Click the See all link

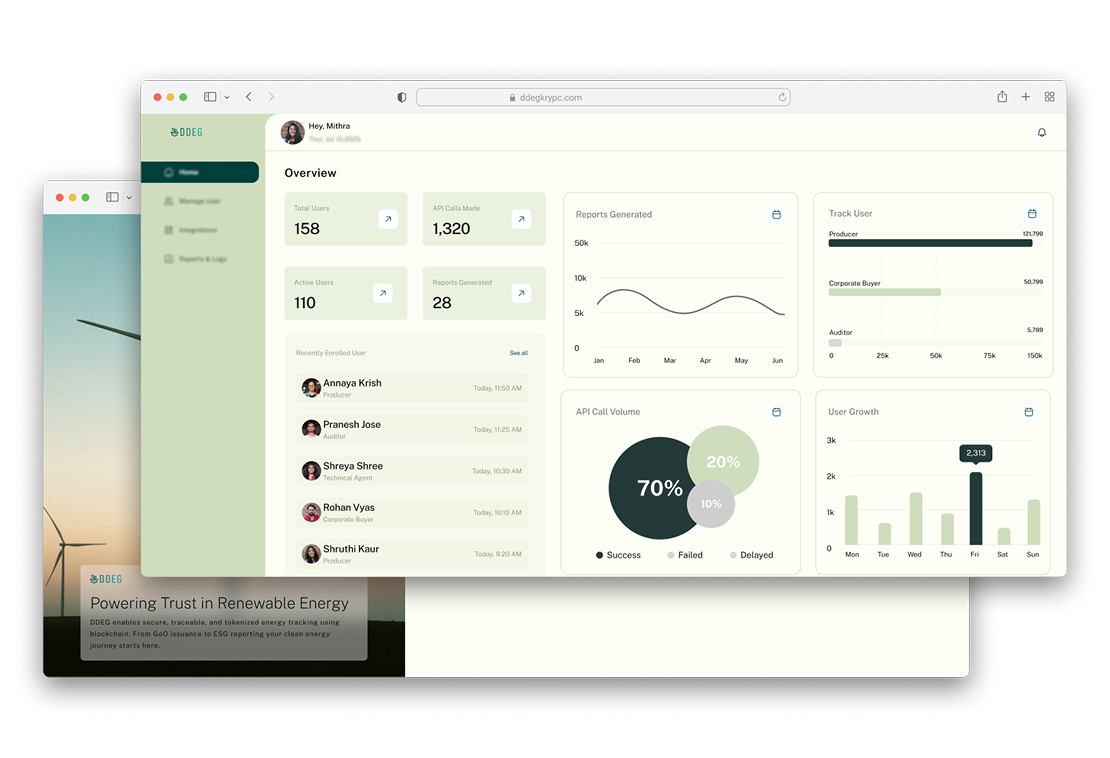coord(518,353)
